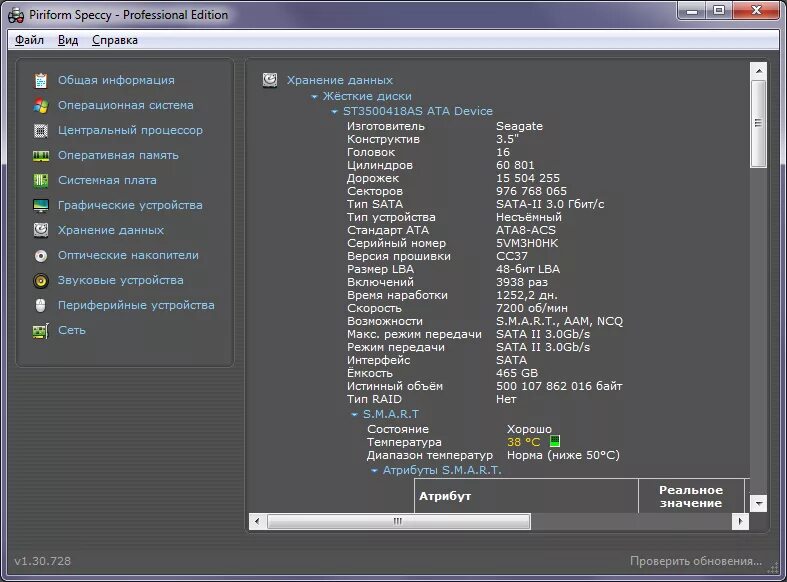Viewport: 787px width, 582px height.
Task: Click the disc icon beside Оптические накопители
Action: coord(41,255)
